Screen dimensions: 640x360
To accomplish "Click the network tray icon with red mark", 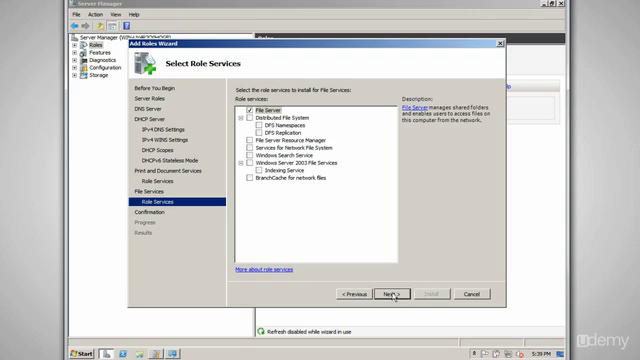I will tap(520, 354).
